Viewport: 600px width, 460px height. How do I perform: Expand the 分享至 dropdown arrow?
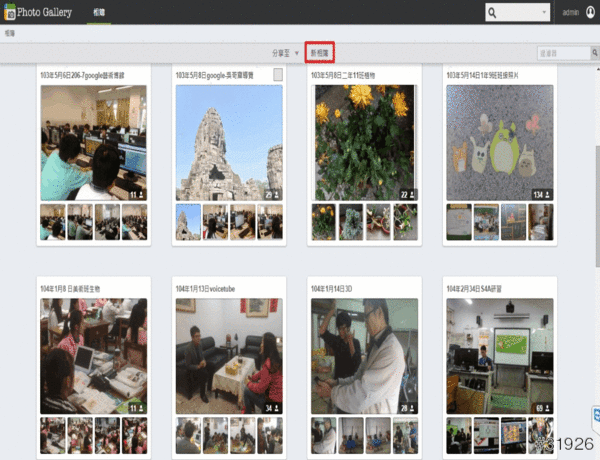tap(297, 53)
